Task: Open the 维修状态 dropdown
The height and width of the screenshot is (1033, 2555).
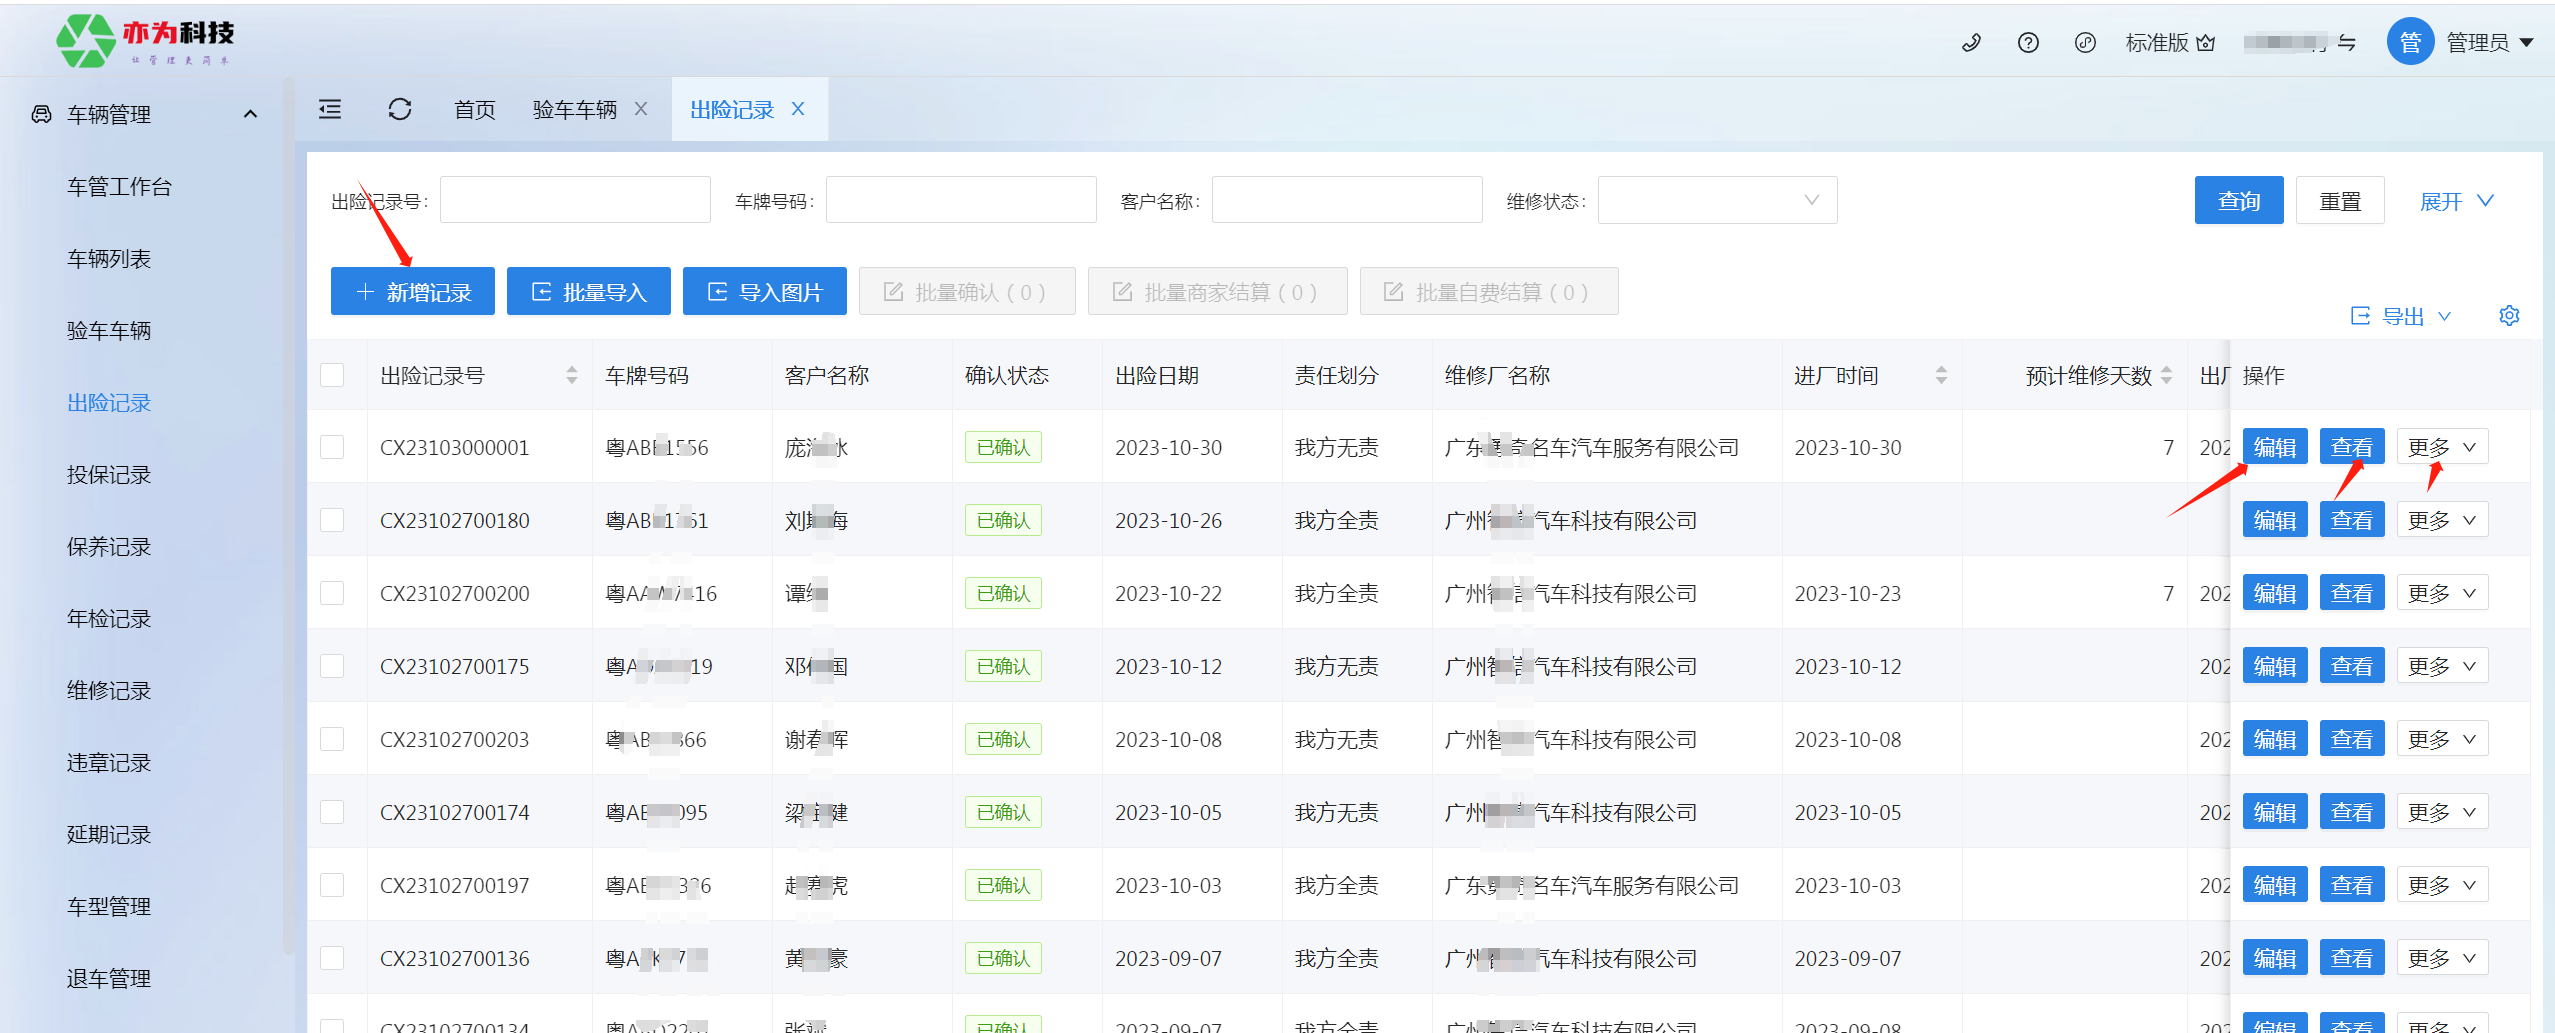Action: click(x=1716, y=201)
